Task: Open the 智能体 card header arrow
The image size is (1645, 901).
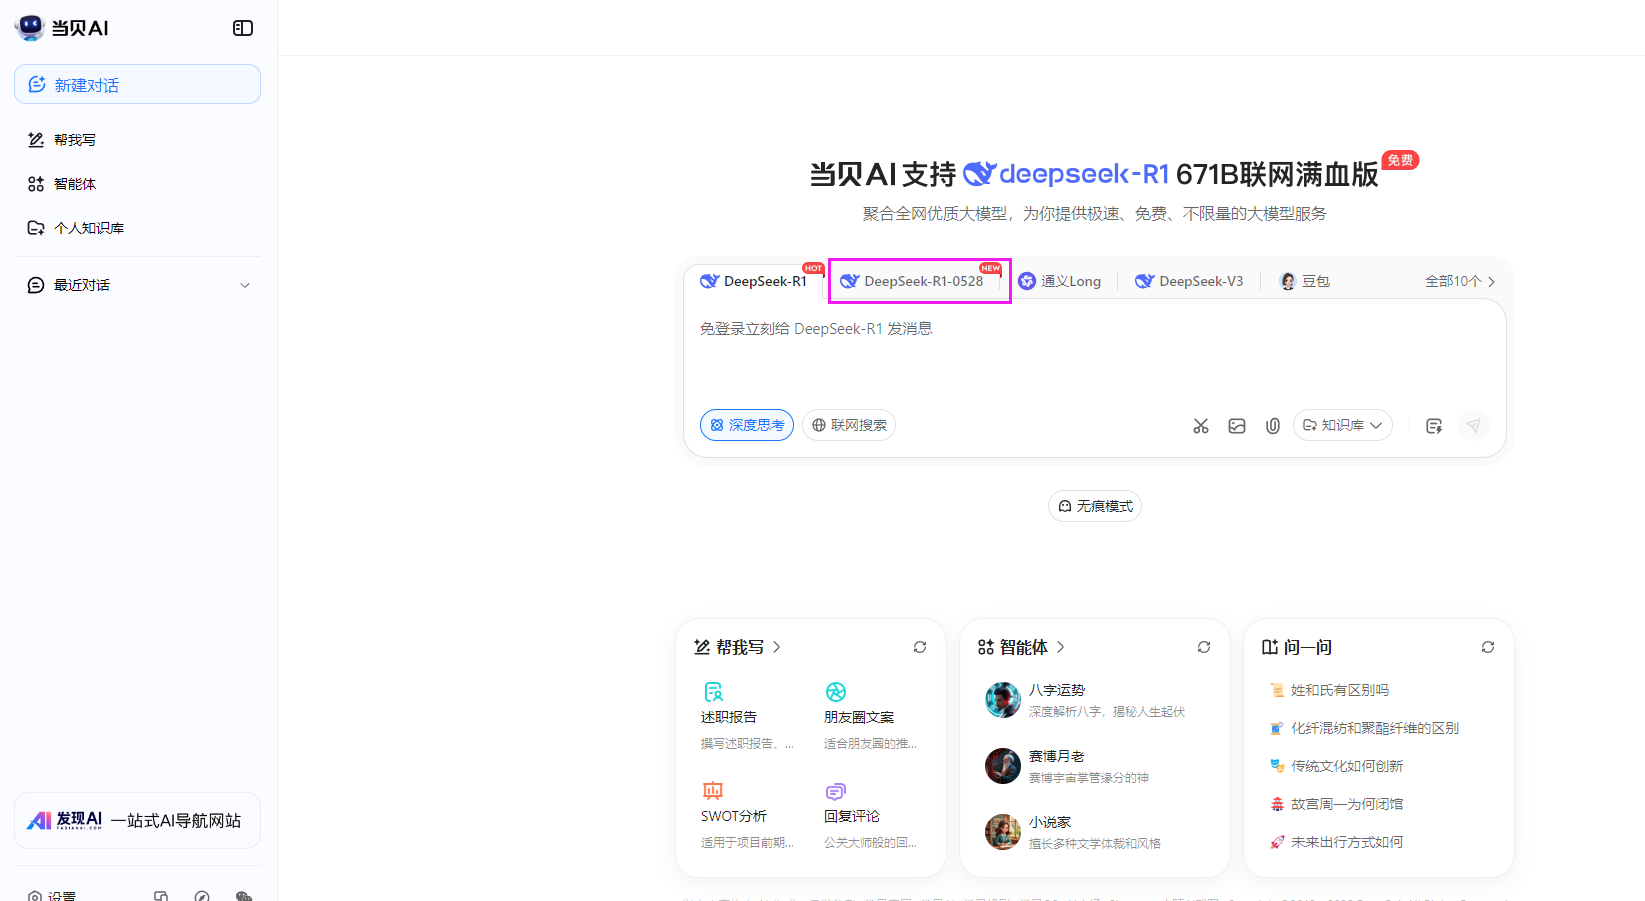Action: click(x=1061, y=647)
